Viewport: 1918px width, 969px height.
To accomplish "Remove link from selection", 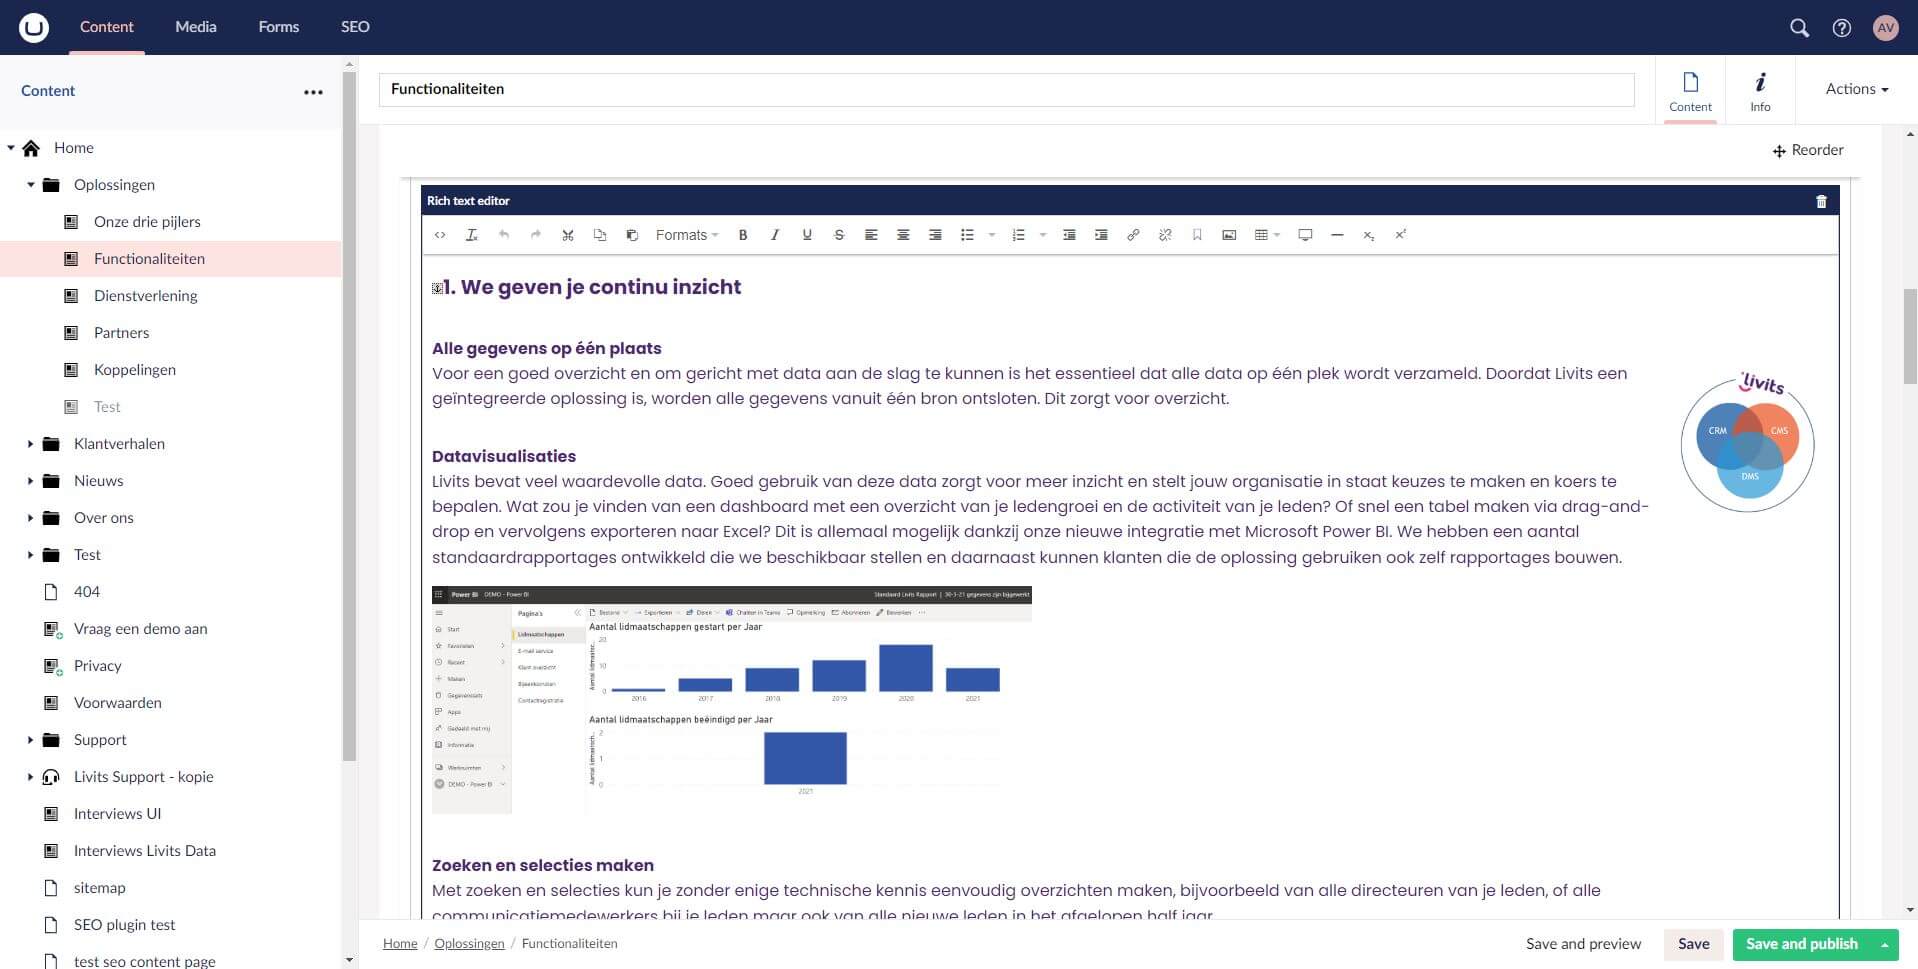I will click(x=1165, y=235).
